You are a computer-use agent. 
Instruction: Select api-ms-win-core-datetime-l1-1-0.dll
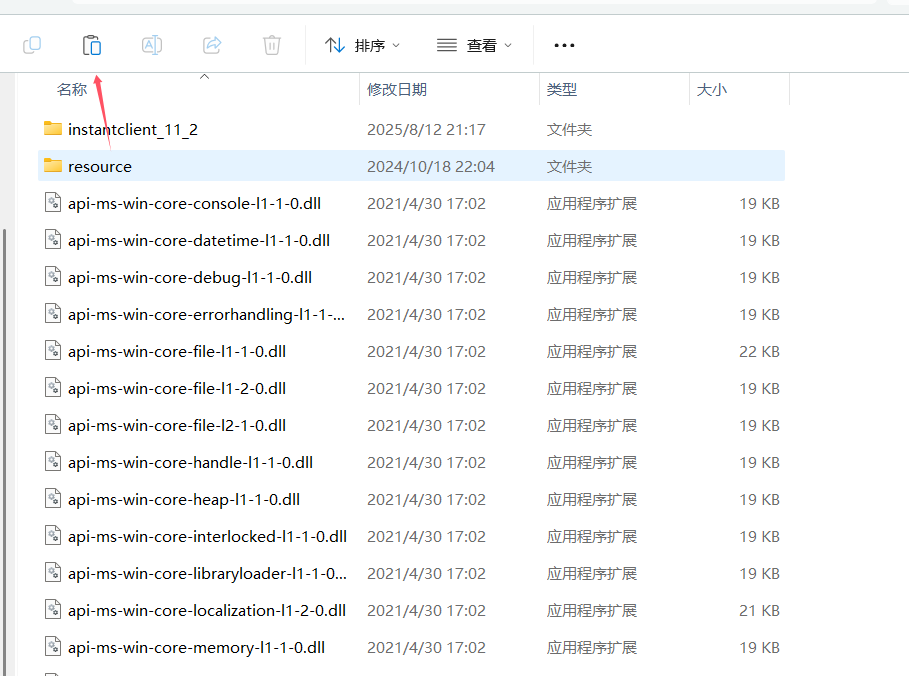[x=192, y=240]
